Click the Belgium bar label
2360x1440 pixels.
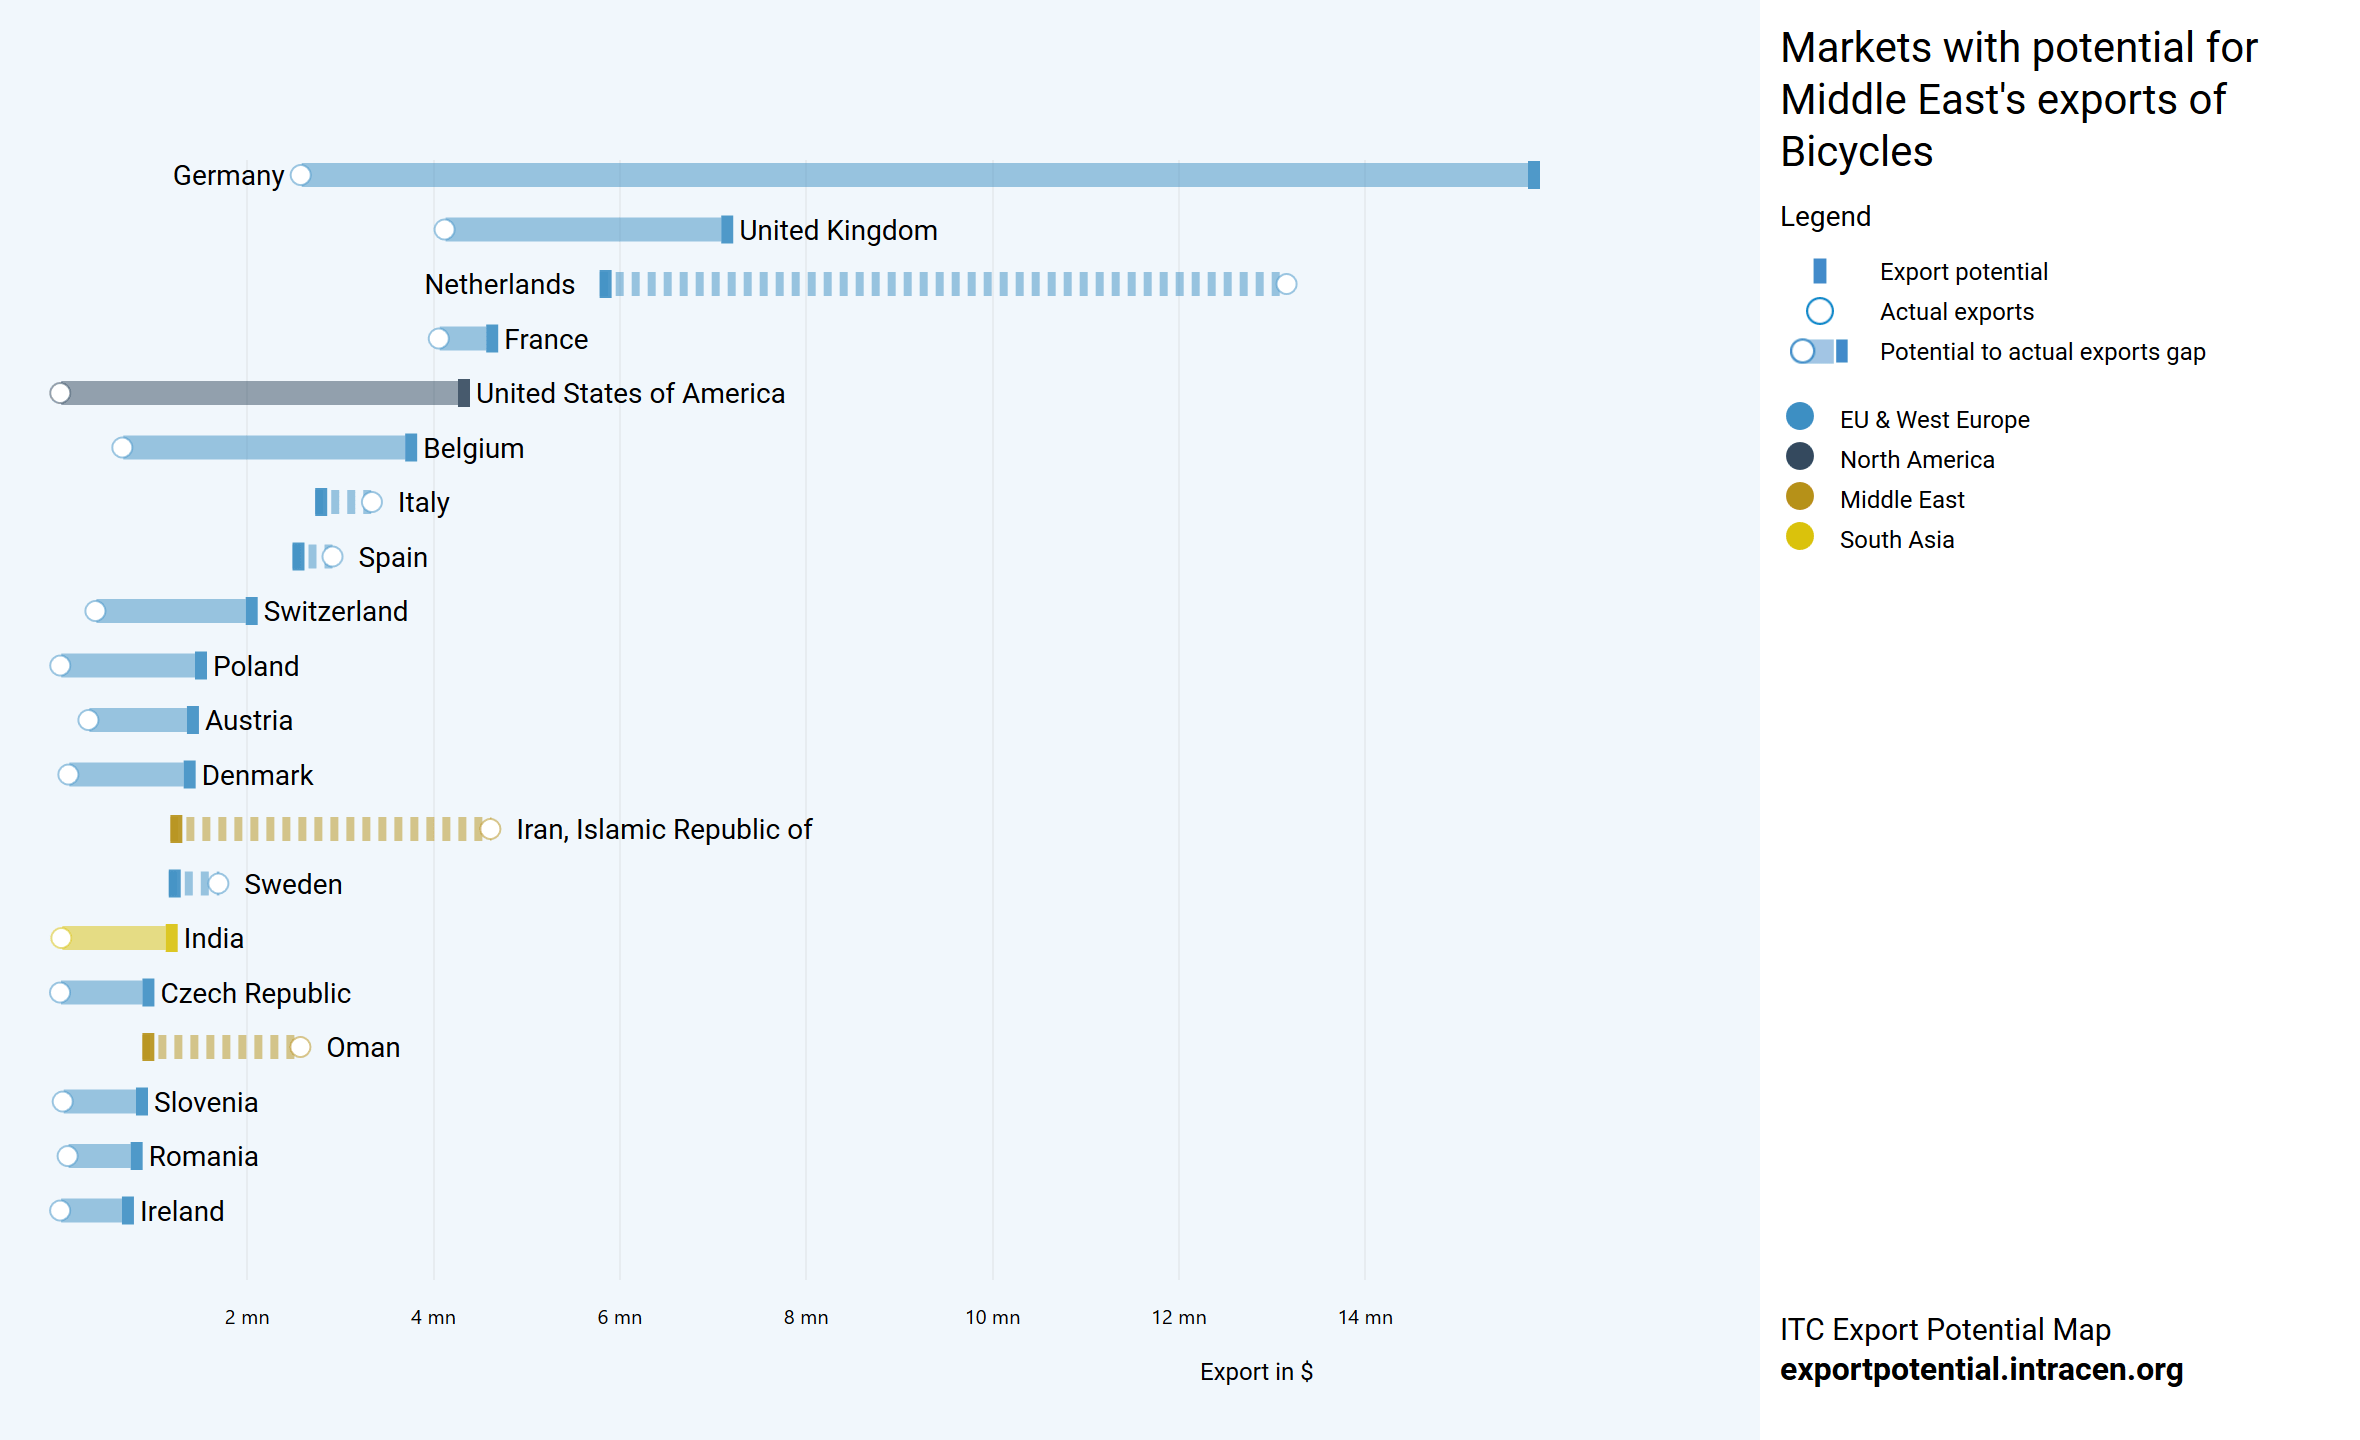pyautogui.click(x=473, y=448)
